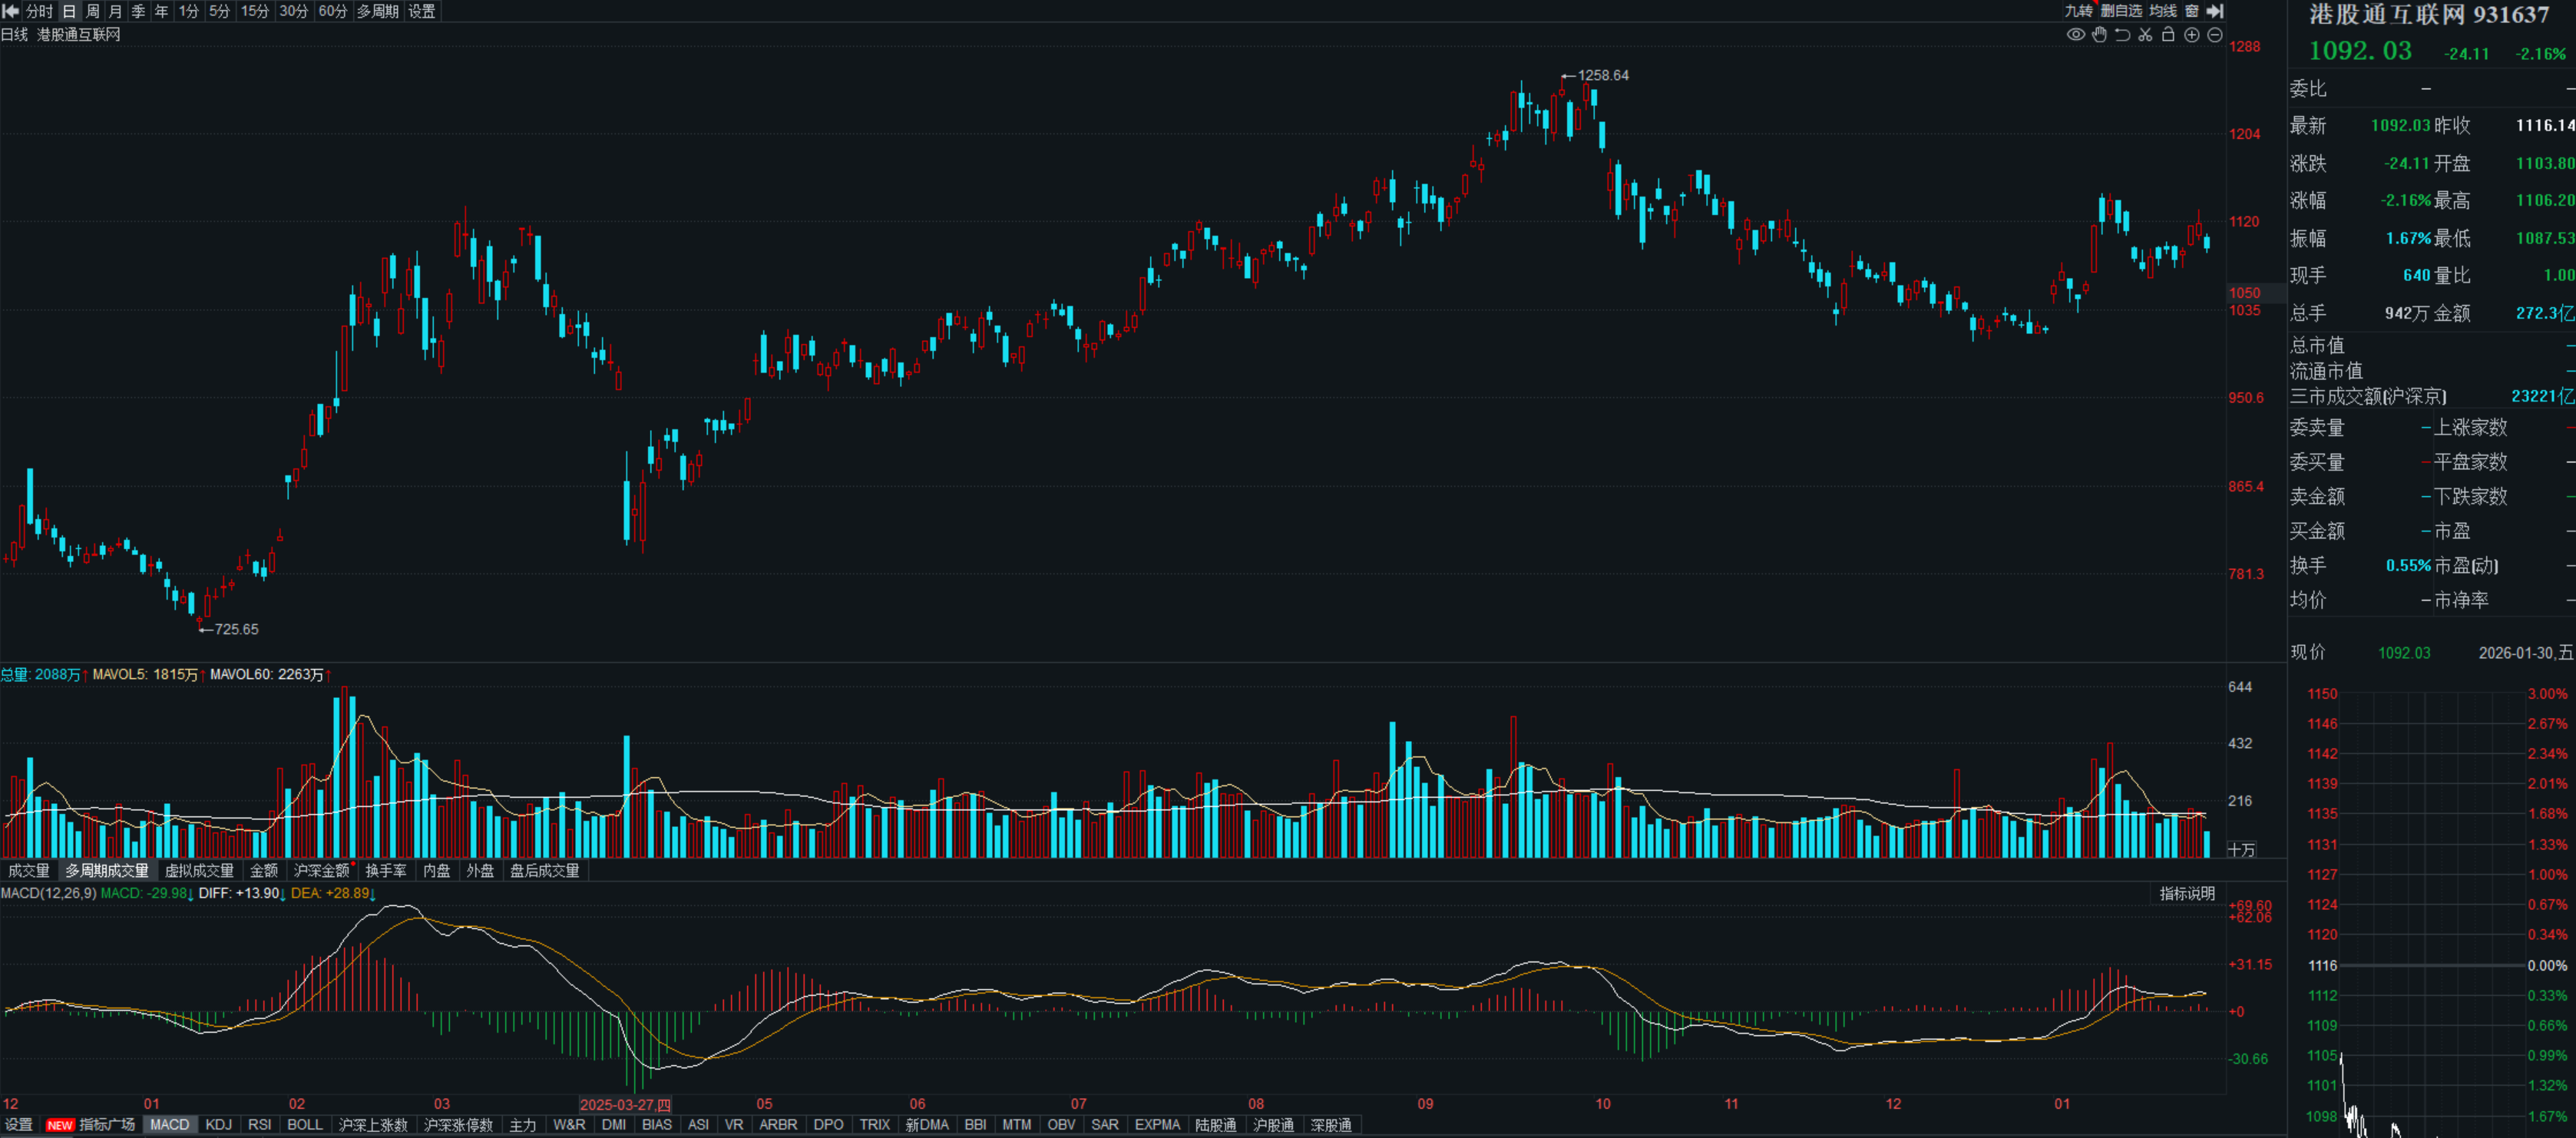2576x1138 pixels.
Task: Select the 换手率 volume panel tab
Action: (x=385, y=871)
